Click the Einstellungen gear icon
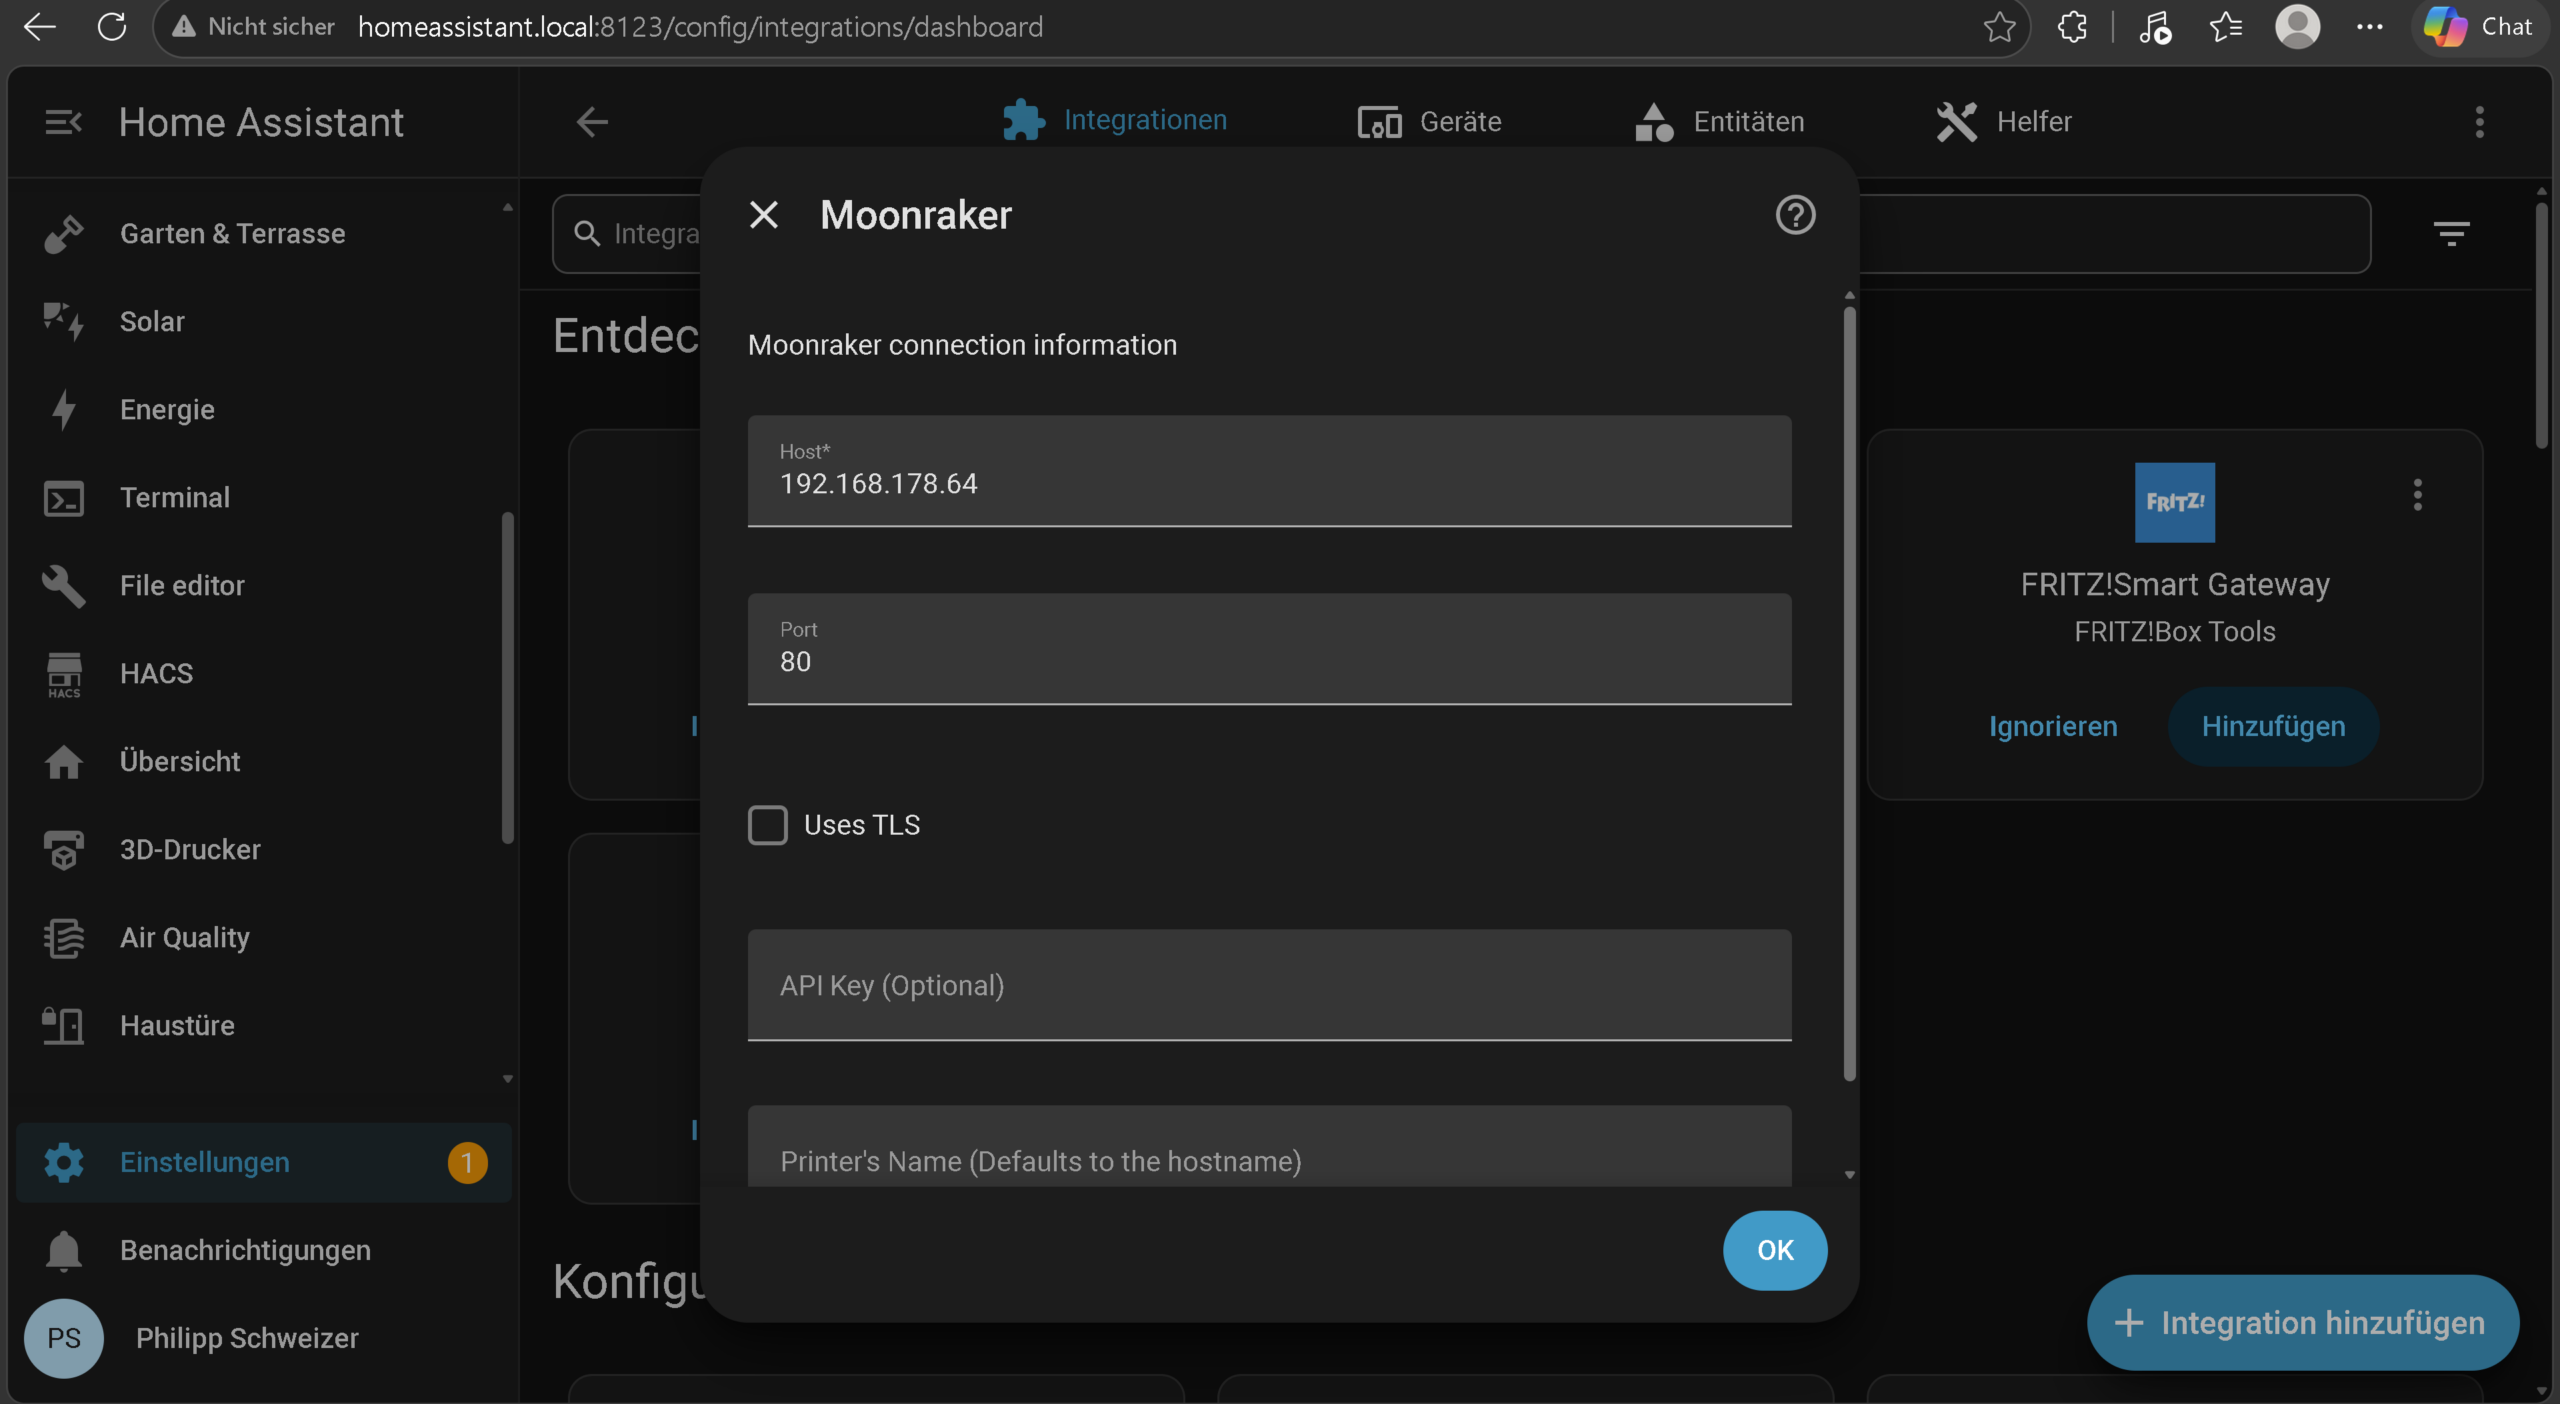Screen dimensions: 2560x1404 click(63, 1162)
